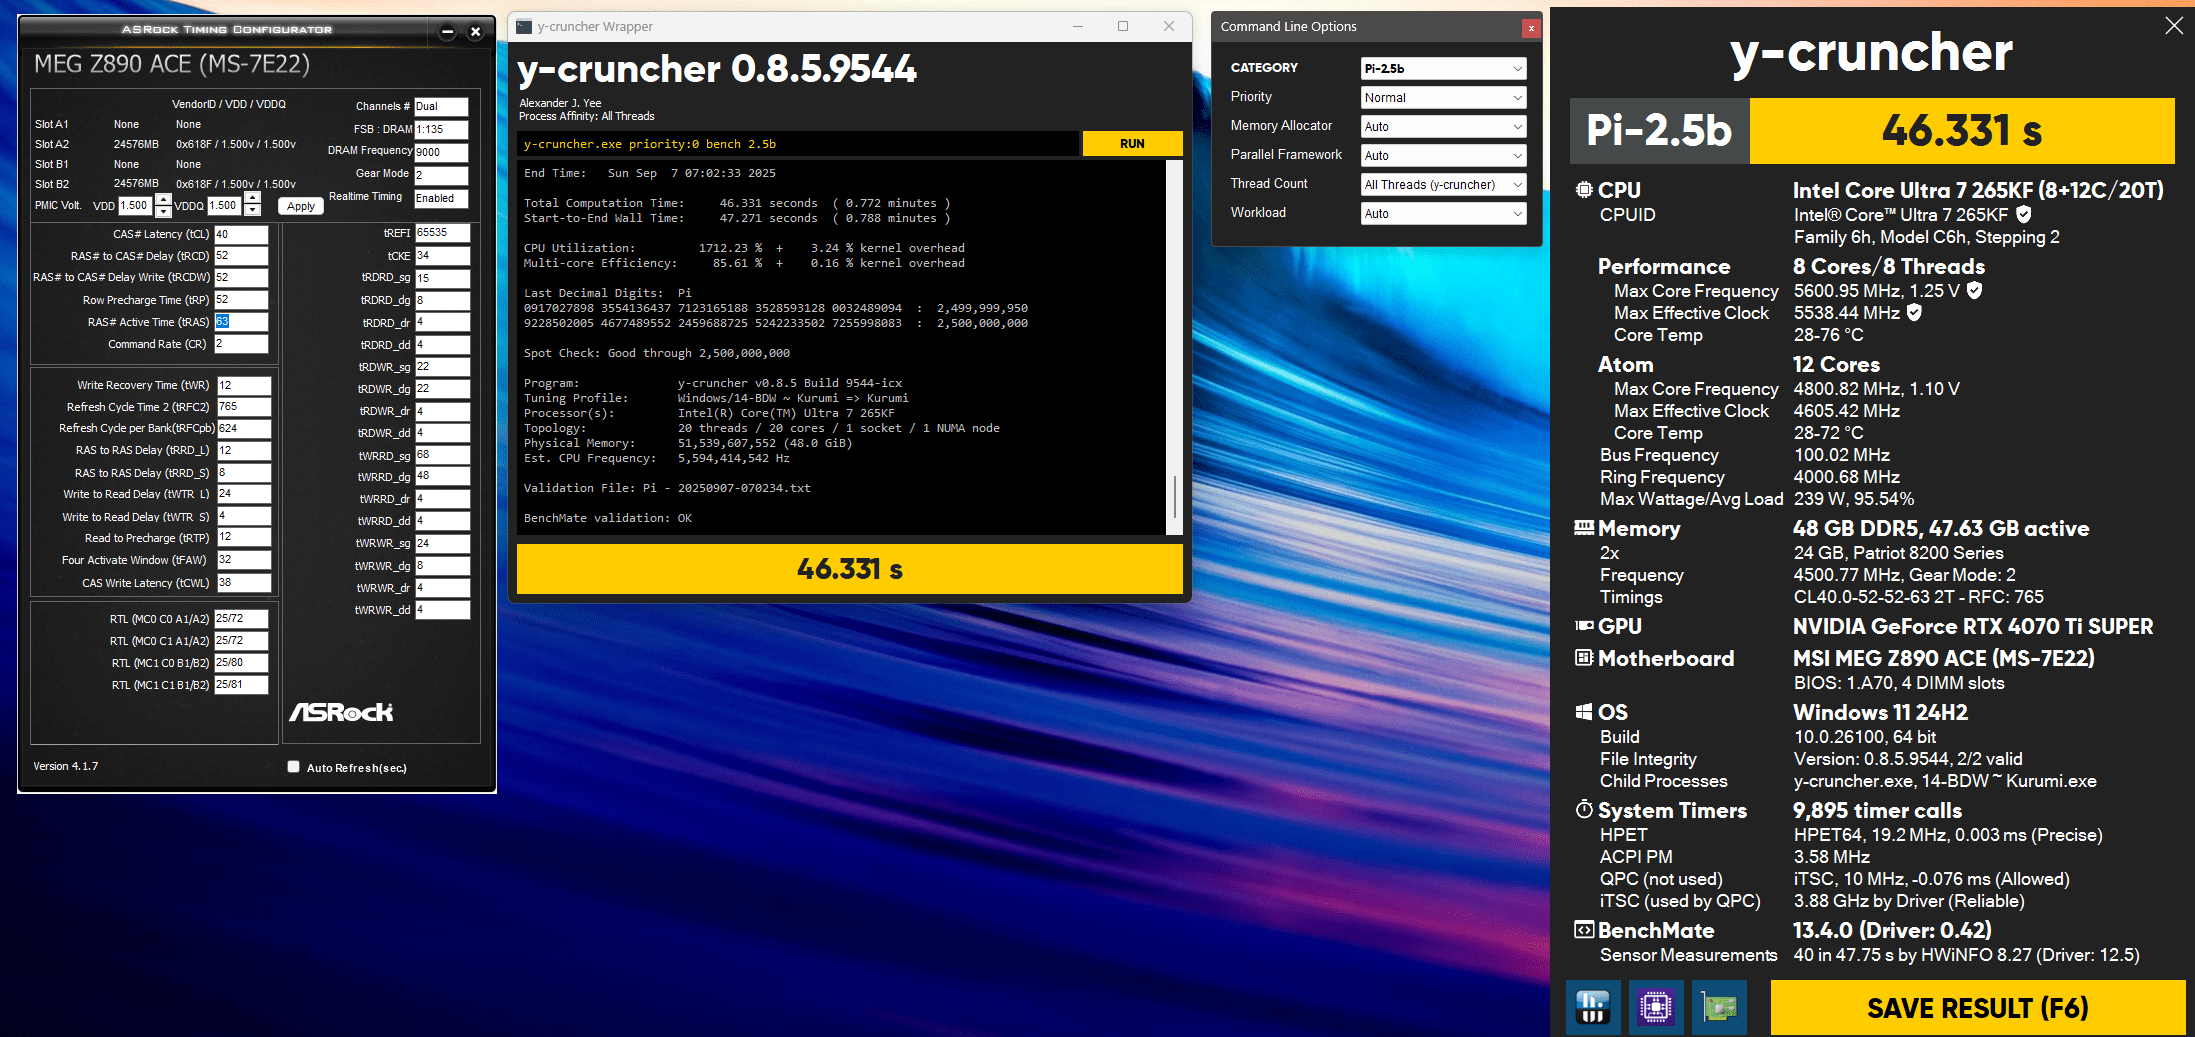Maximize the y-cruncher Wrapper window
Viewport: 2195px width, 1037px height.
pos(1123,26)
